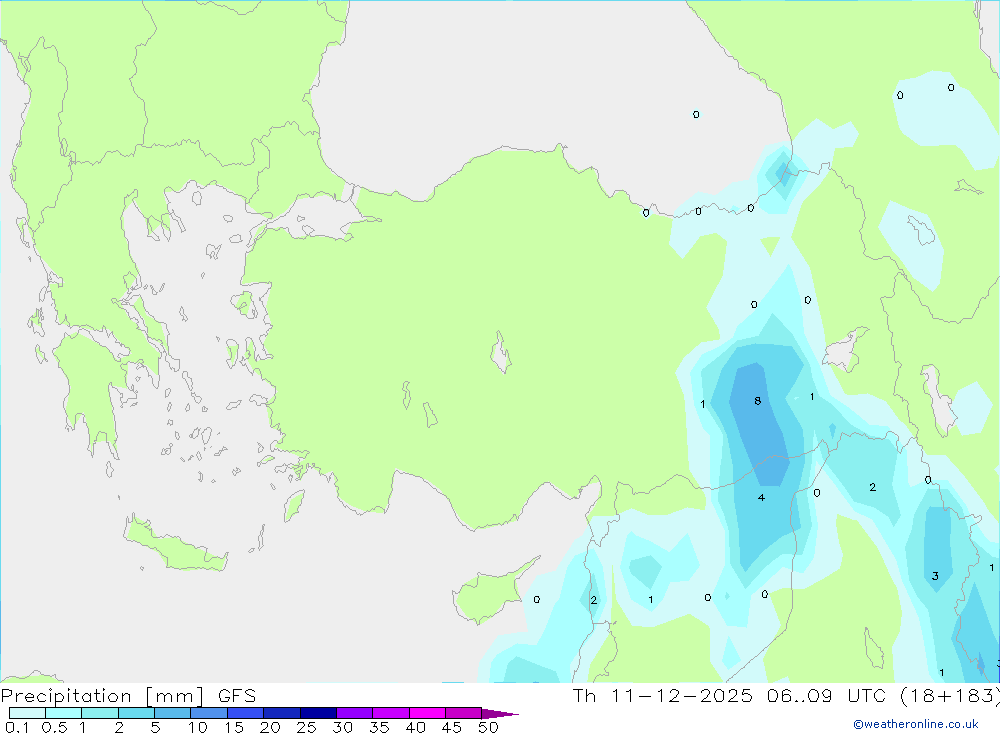Click the '5' legend scale label
Image resolution: width=1000 pixels, height=733 pixels.
[x=155, y=727]
